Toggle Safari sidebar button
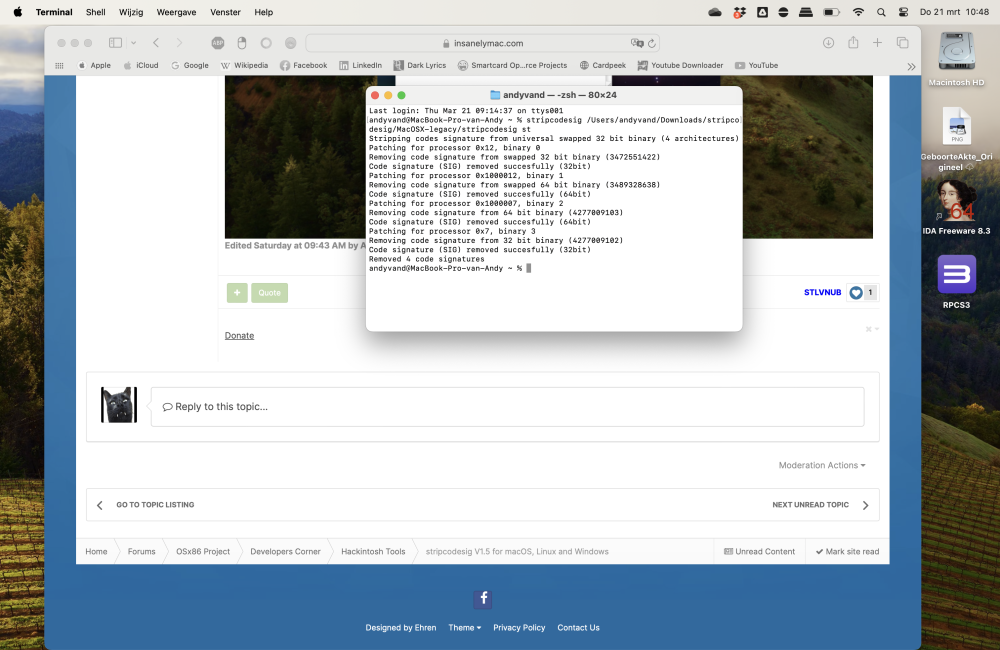Viewport: 1000px width, 650px height. click(x=115, y=43)
